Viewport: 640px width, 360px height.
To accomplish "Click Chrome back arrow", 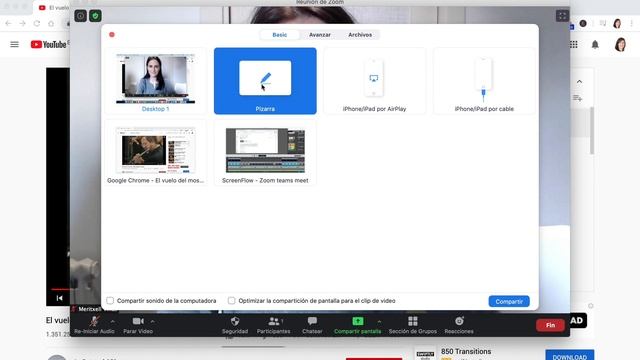I will click(9, 23).
